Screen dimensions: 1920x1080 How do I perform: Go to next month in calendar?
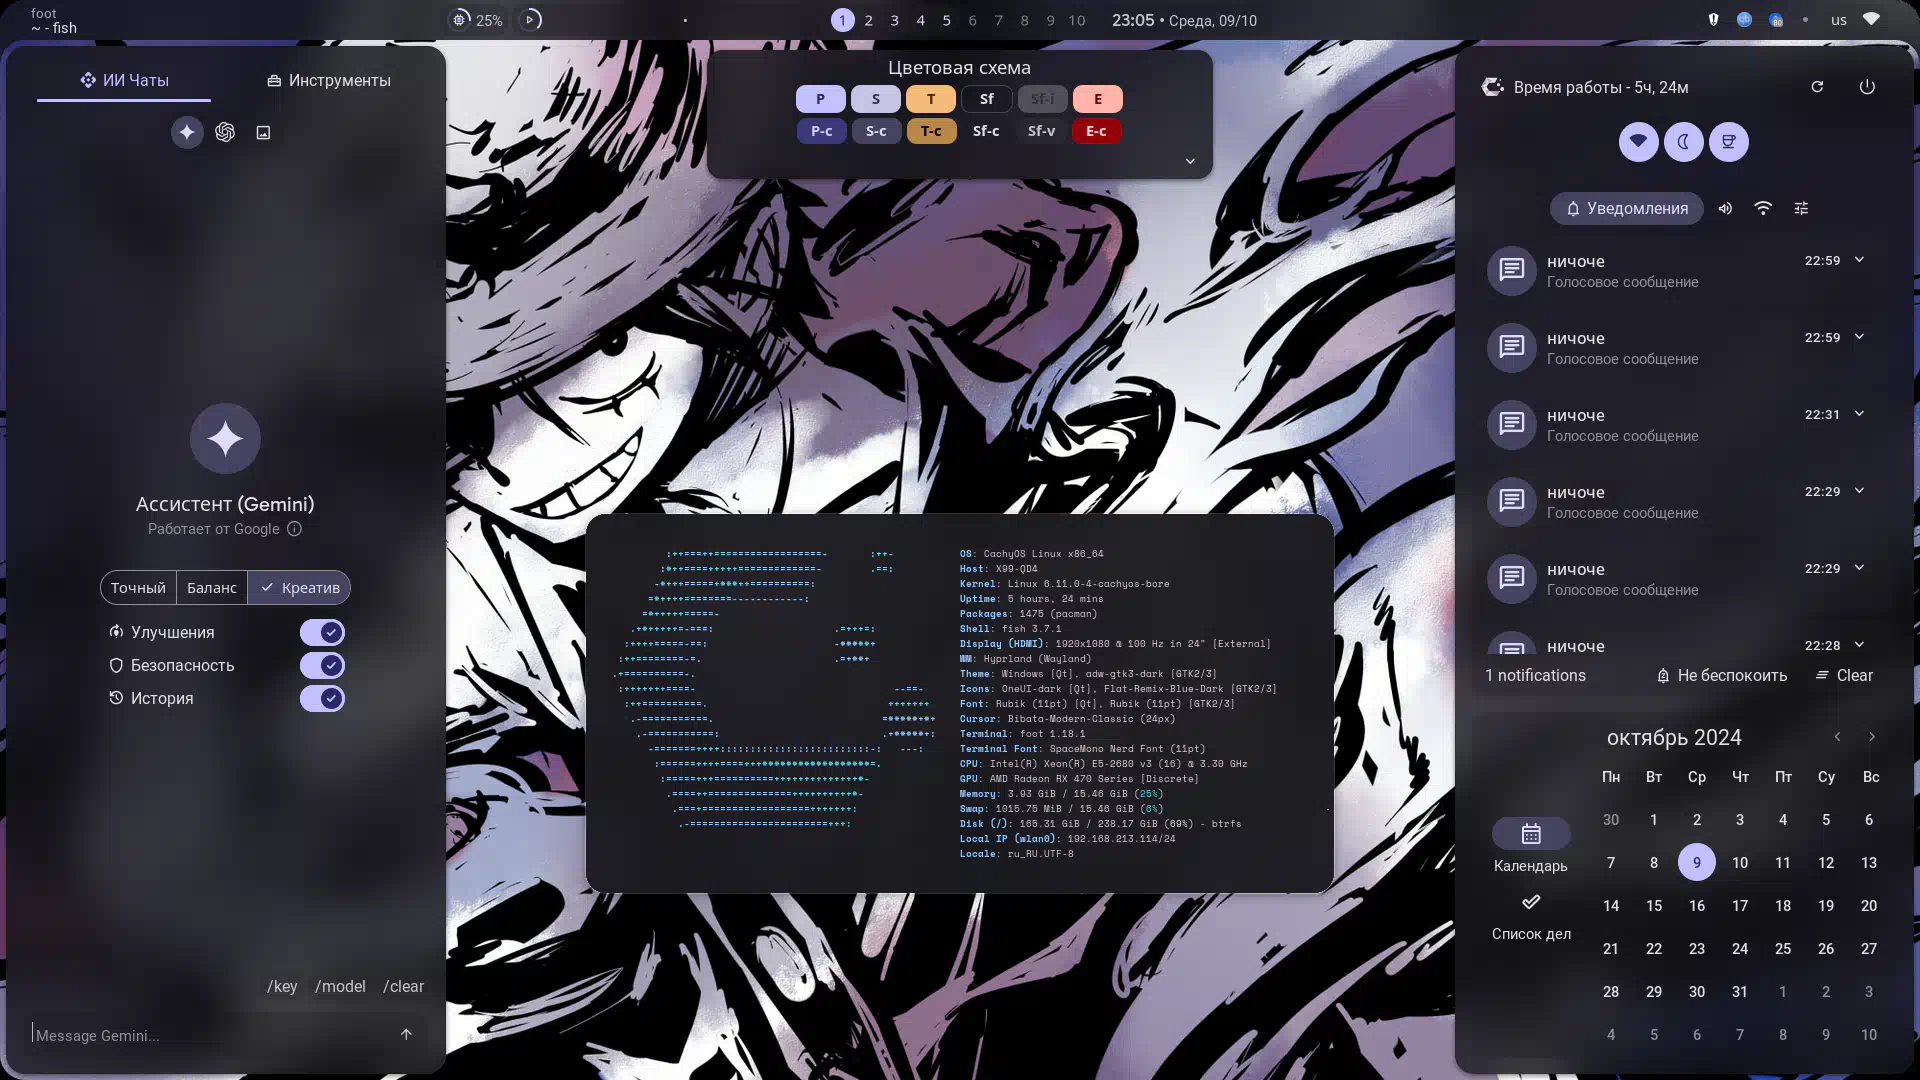(x=1872, y=737)
